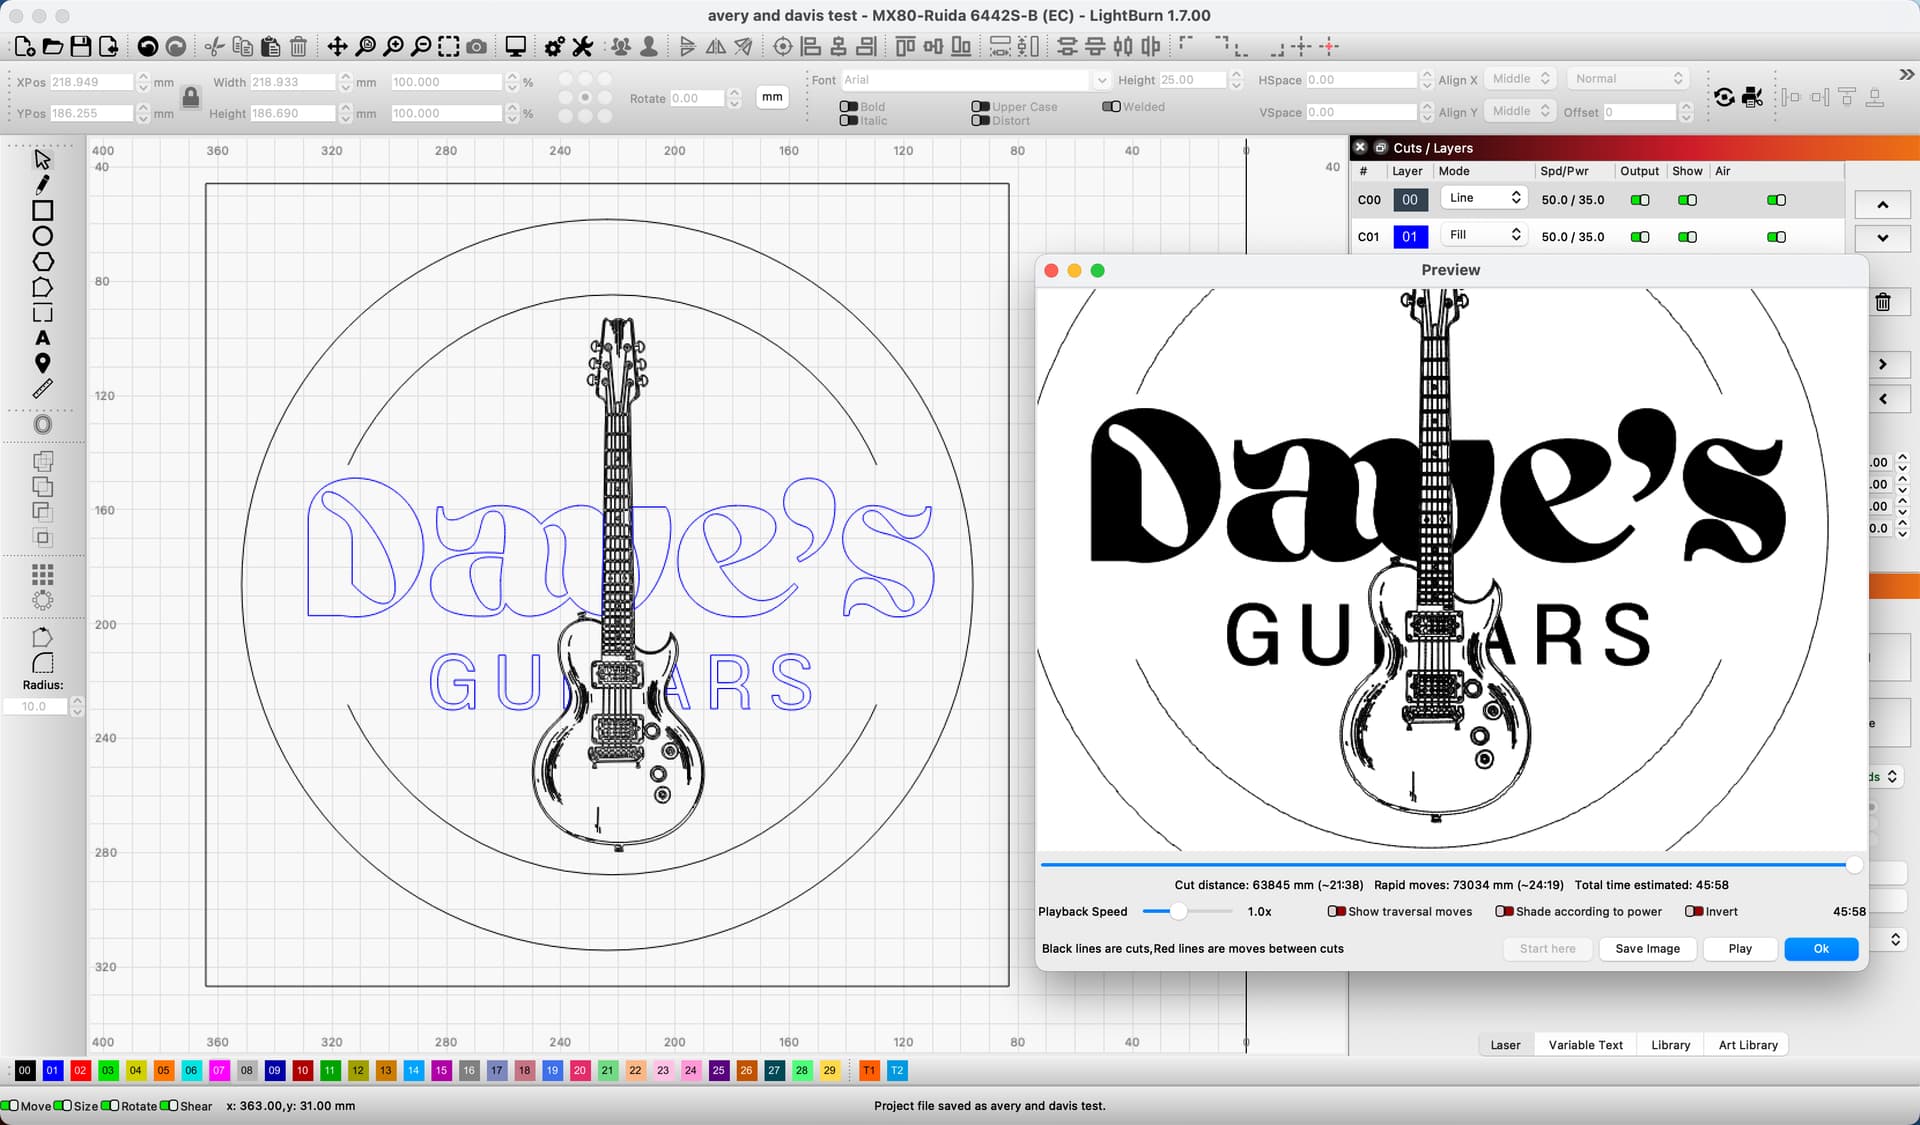Open the Fill mode dropdown for C01
Image resolution: width=1920 pixels, height=1125 pixels.
point(1484,235)
